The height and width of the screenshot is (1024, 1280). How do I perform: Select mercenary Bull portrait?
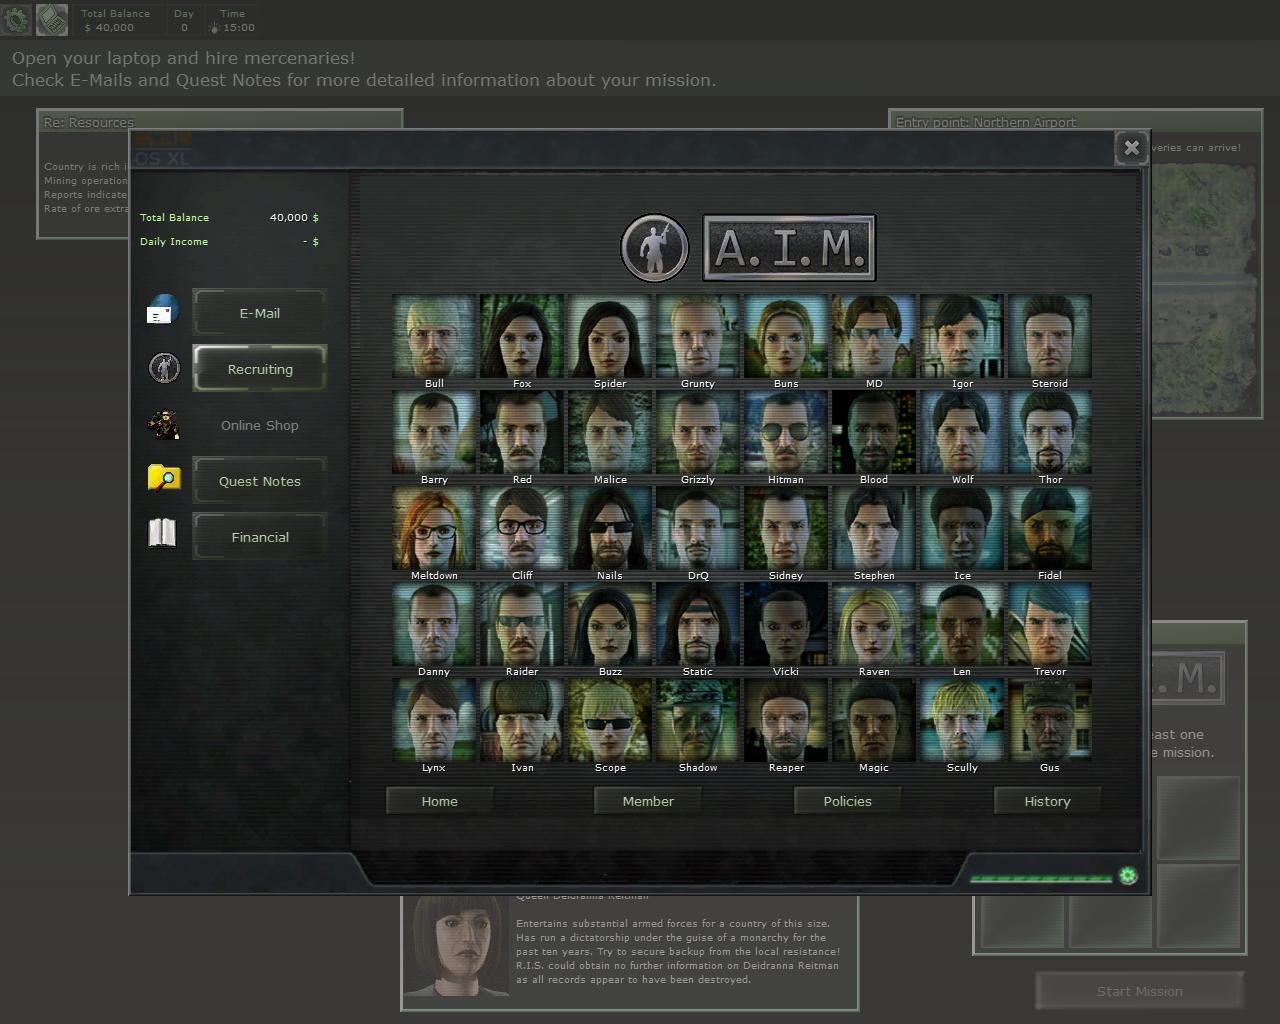point(434,336)
